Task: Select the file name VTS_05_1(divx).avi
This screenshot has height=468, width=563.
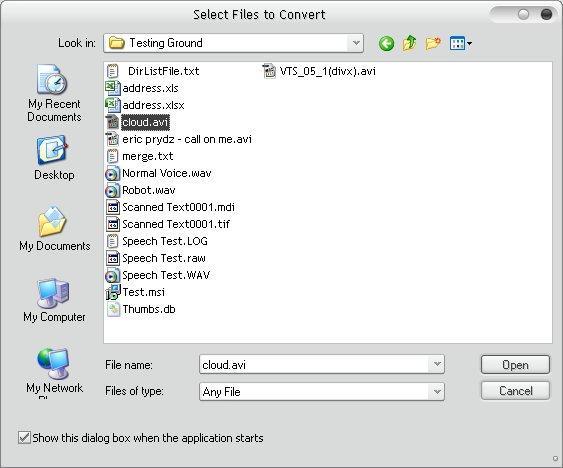Action: point(327,71)
